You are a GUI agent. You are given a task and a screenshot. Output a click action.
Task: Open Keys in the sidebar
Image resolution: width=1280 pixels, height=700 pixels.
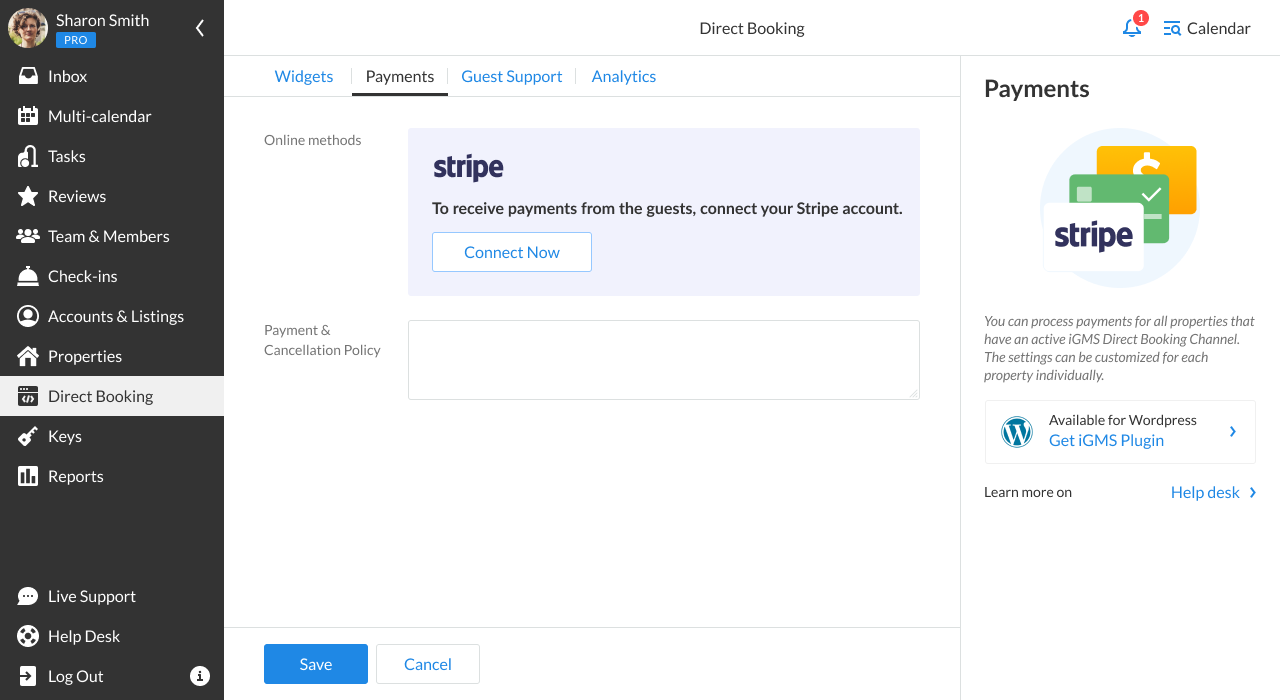pyautogui.click(x=112, y=436)
